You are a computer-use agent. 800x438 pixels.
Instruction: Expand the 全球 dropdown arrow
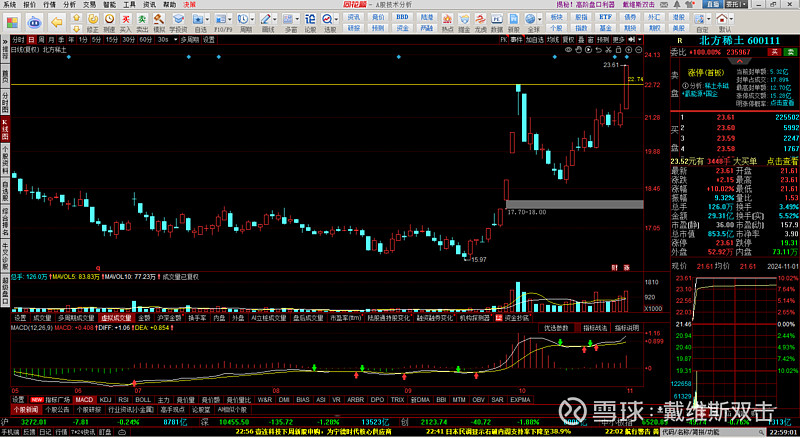pos(540,19)
